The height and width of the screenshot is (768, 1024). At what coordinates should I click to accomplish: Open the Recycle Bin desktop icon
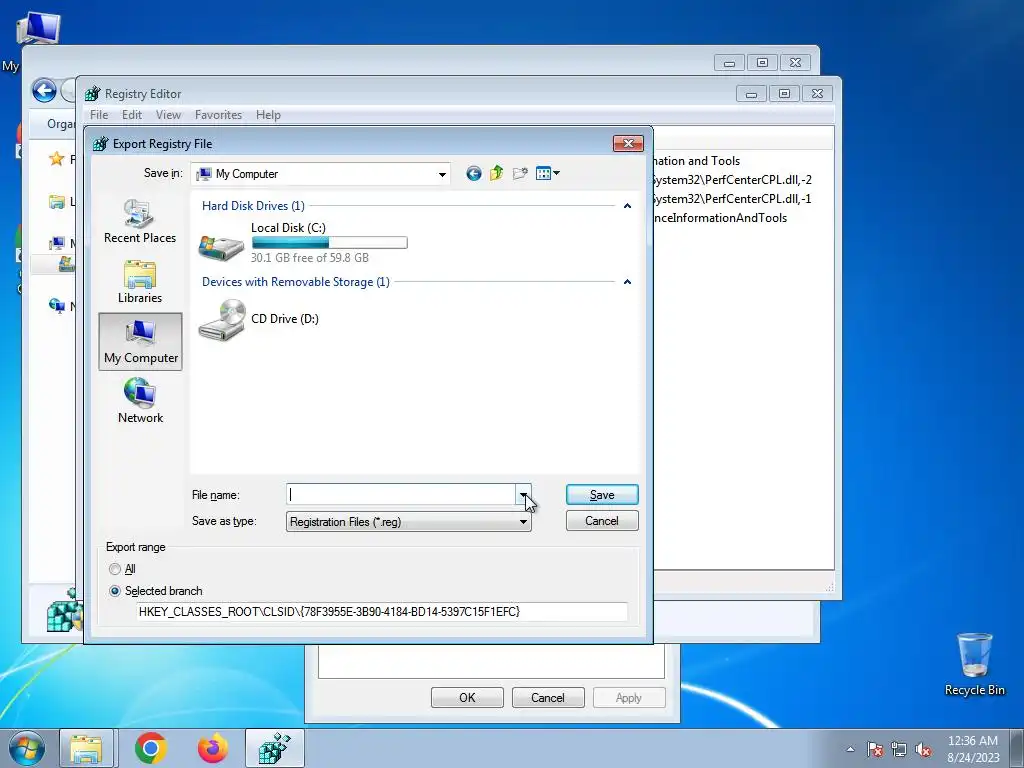click(974, 664)
